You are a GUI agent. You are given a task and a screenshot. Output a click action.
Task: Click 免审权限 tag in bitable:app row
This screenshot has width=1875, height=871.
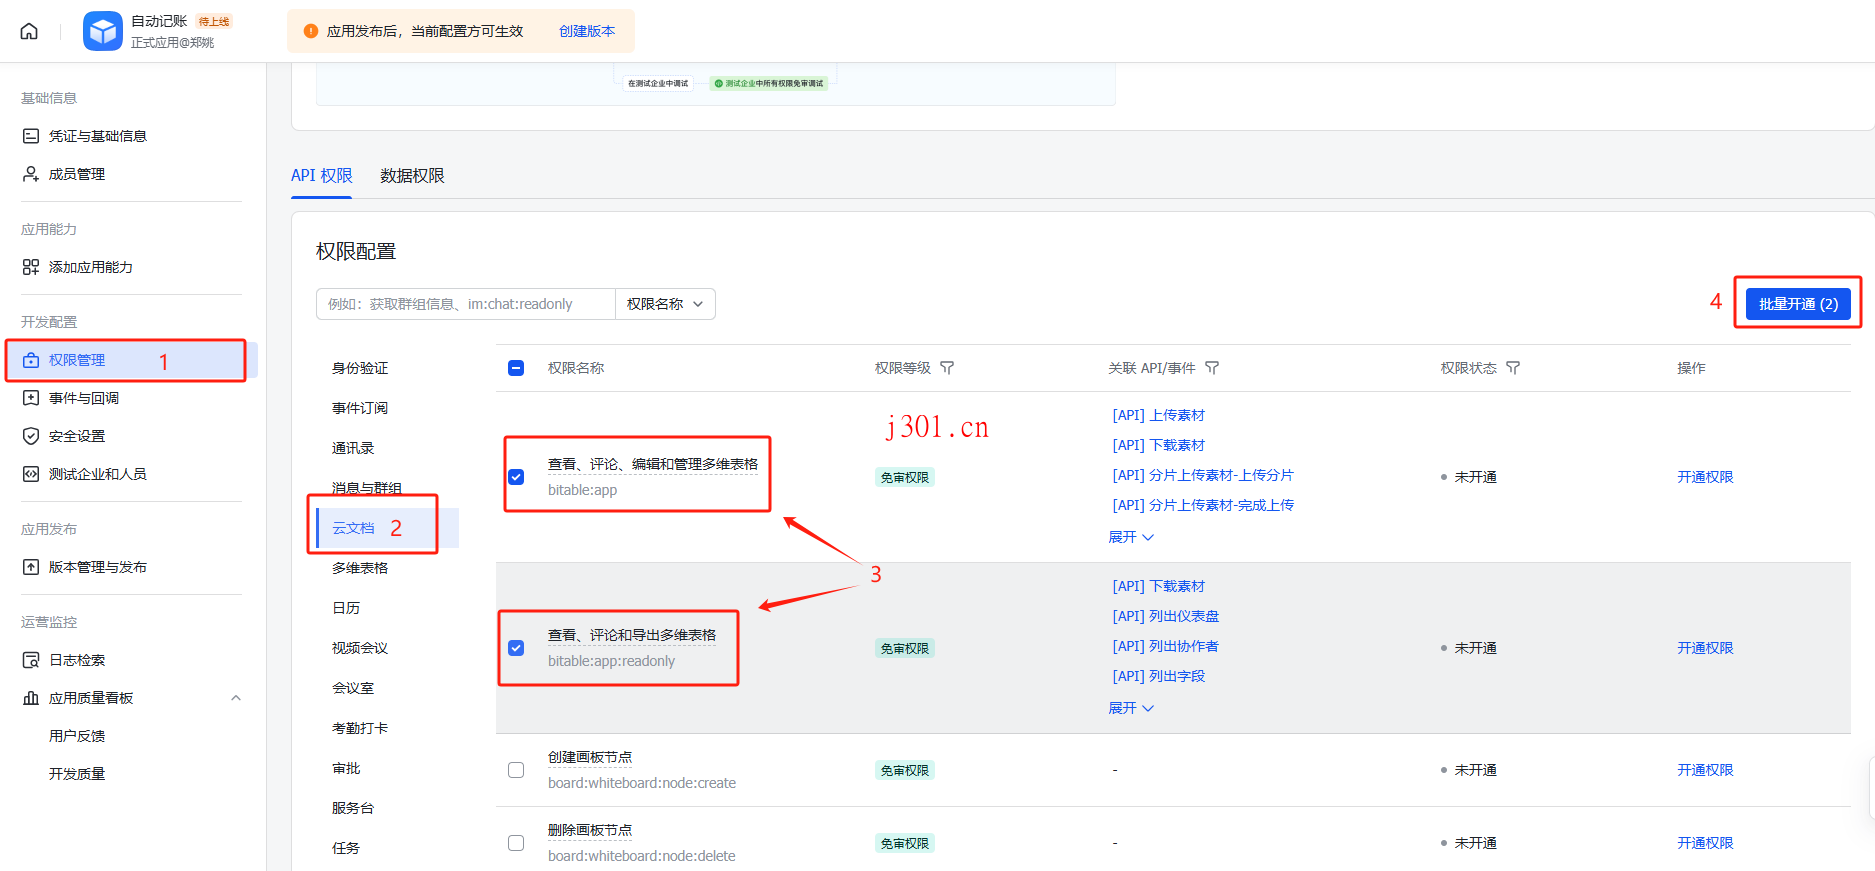click(x=905, y=477)
